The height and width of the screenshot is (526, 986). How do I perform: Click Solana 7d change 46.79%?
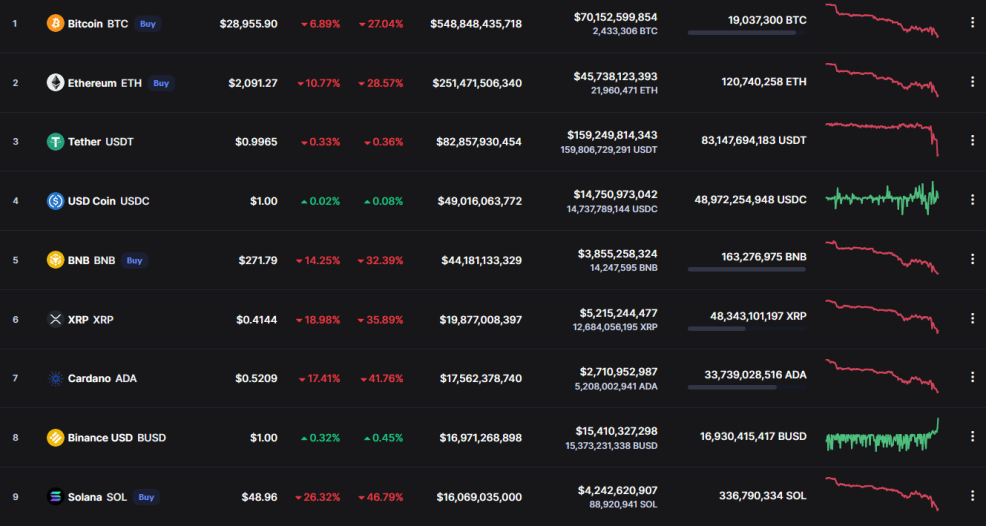point(382,496)
